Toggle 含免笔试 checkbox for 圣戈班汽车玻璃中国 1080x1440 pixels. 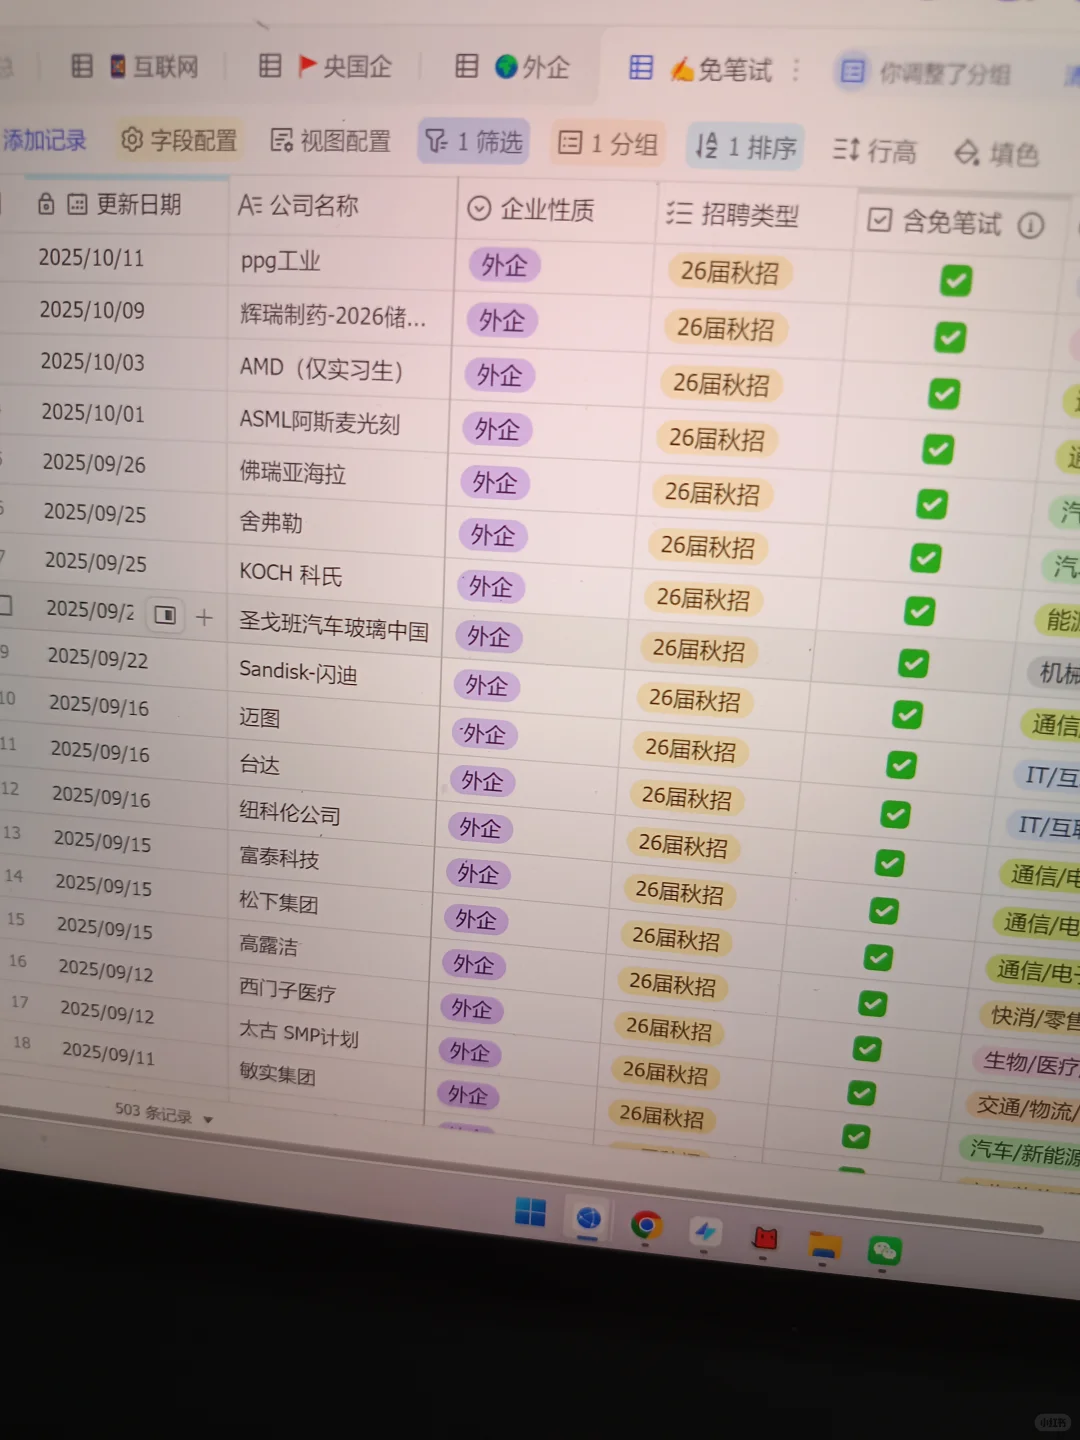click(914, 663)
